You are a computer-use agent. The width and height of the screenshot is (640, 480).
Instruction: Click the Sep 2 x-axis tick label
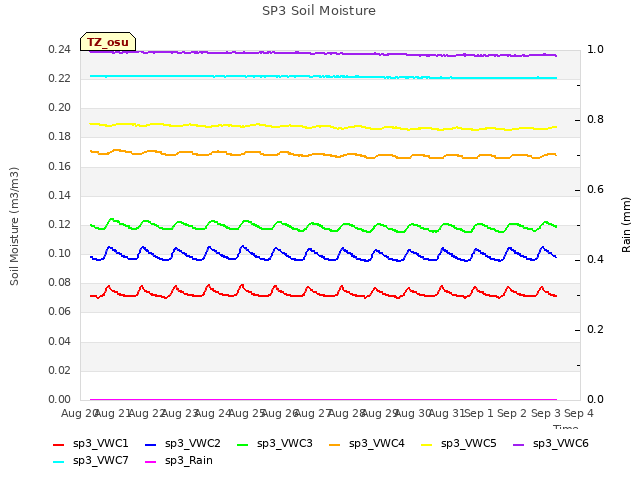tap(512, 413)
